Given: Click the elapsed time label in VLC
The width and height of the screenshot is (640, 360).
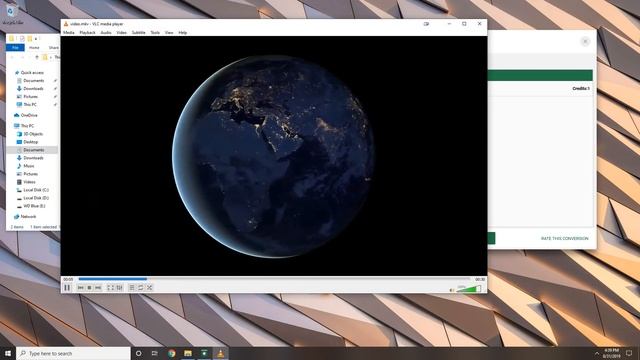Looking at the screenshot, I should click(x=68, y=279).
